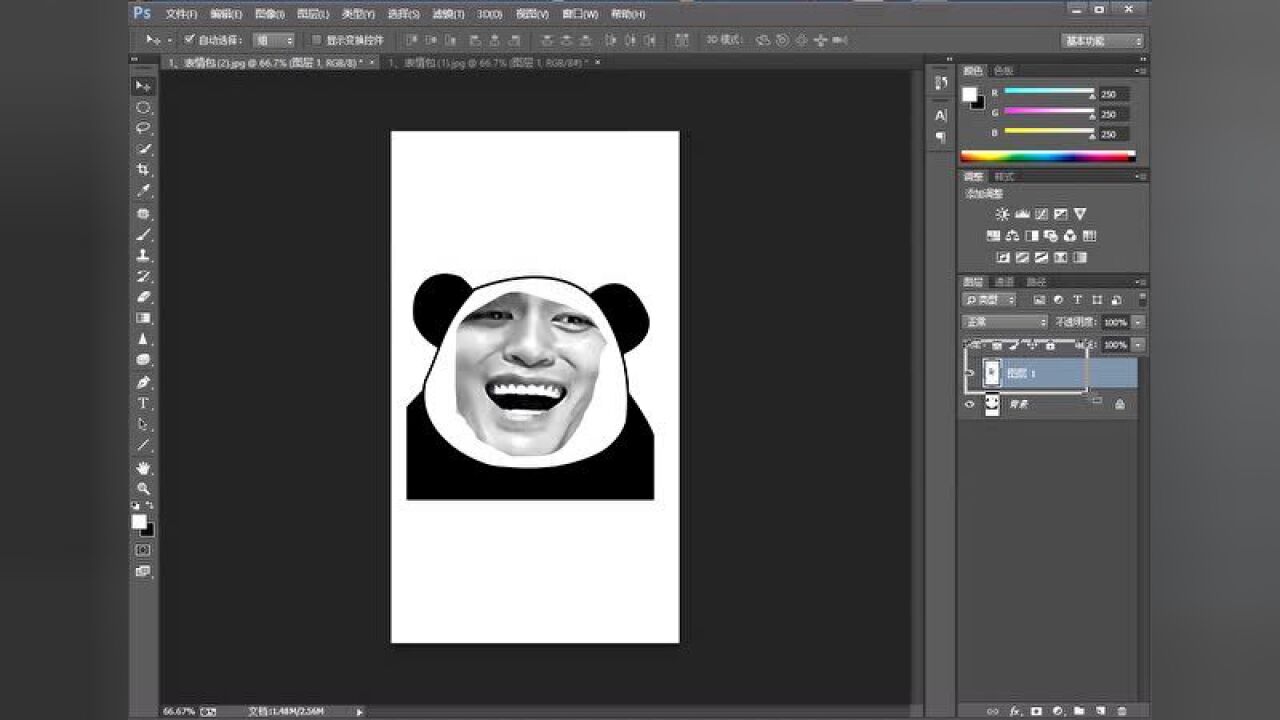Viewport: 1280px width, 720px height.
Task: Add a Vibrance triangle adjustment
Action: pos(1080,214)
